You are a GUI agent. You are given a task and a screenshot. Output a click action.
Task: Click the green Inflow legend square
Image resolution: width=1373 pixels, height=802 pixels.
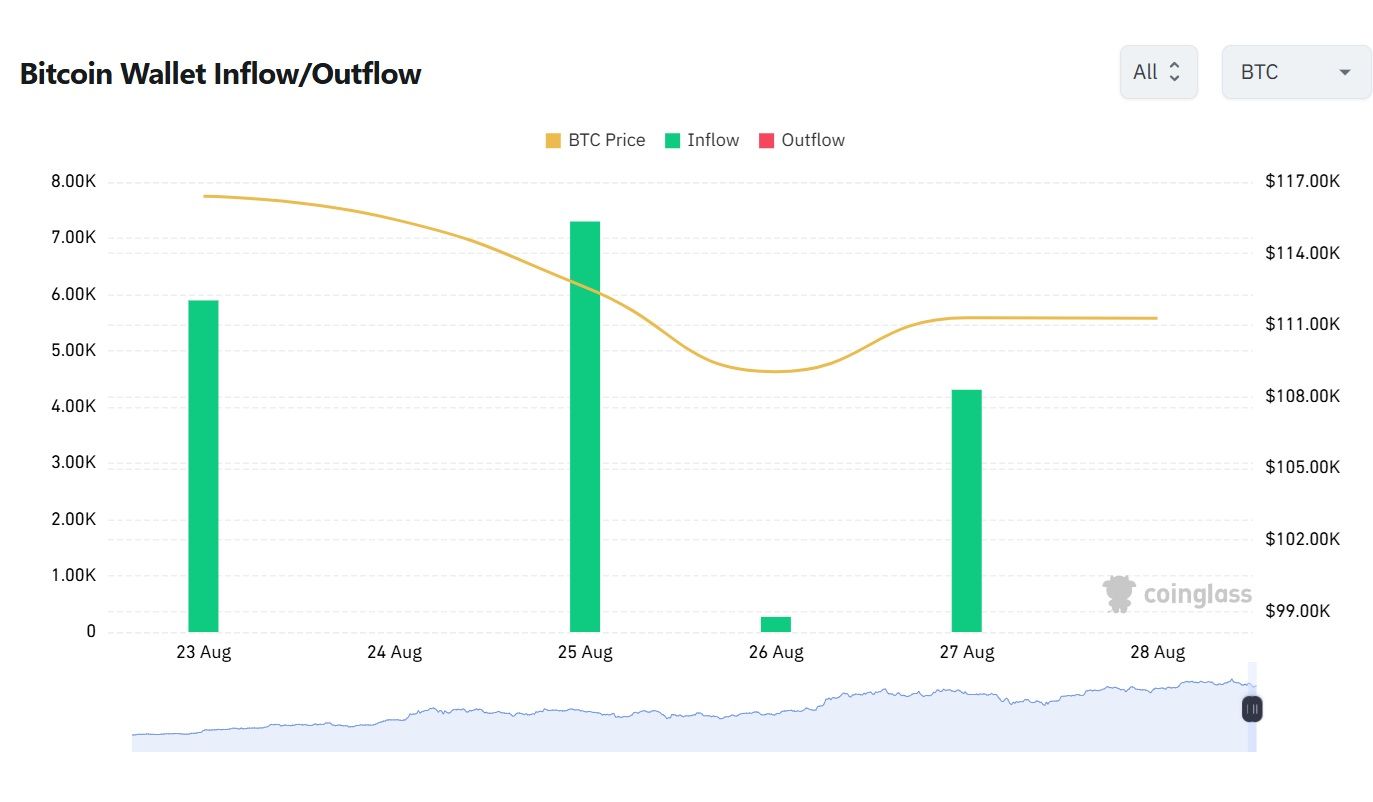coord(671,140)
